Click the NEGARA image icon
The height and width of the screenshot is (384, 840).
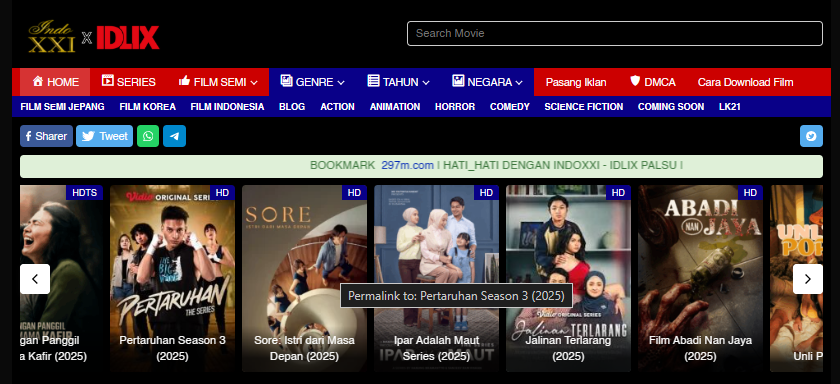(458, 81)
